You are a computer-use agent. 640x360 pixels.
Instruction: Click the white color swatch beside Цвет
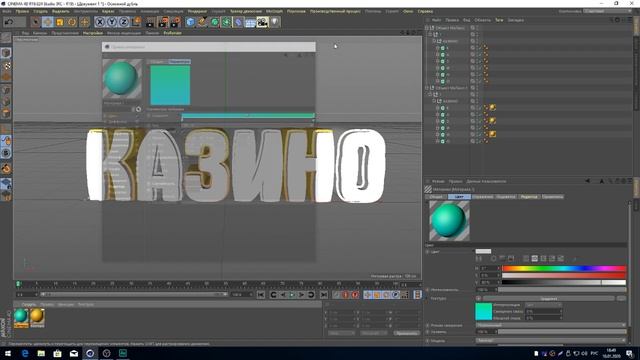point(483,251)
